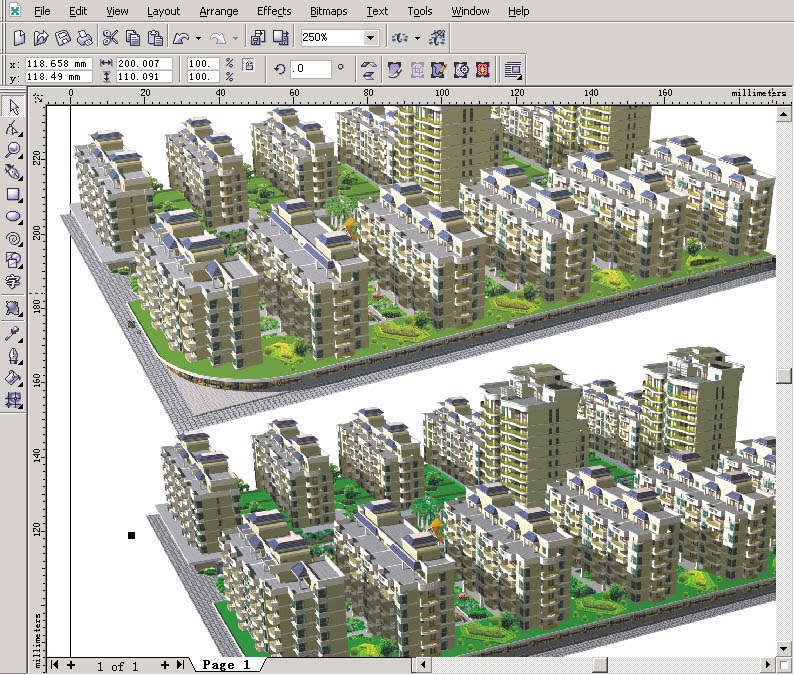Open the Application Launcher icon

click(400, 38)
